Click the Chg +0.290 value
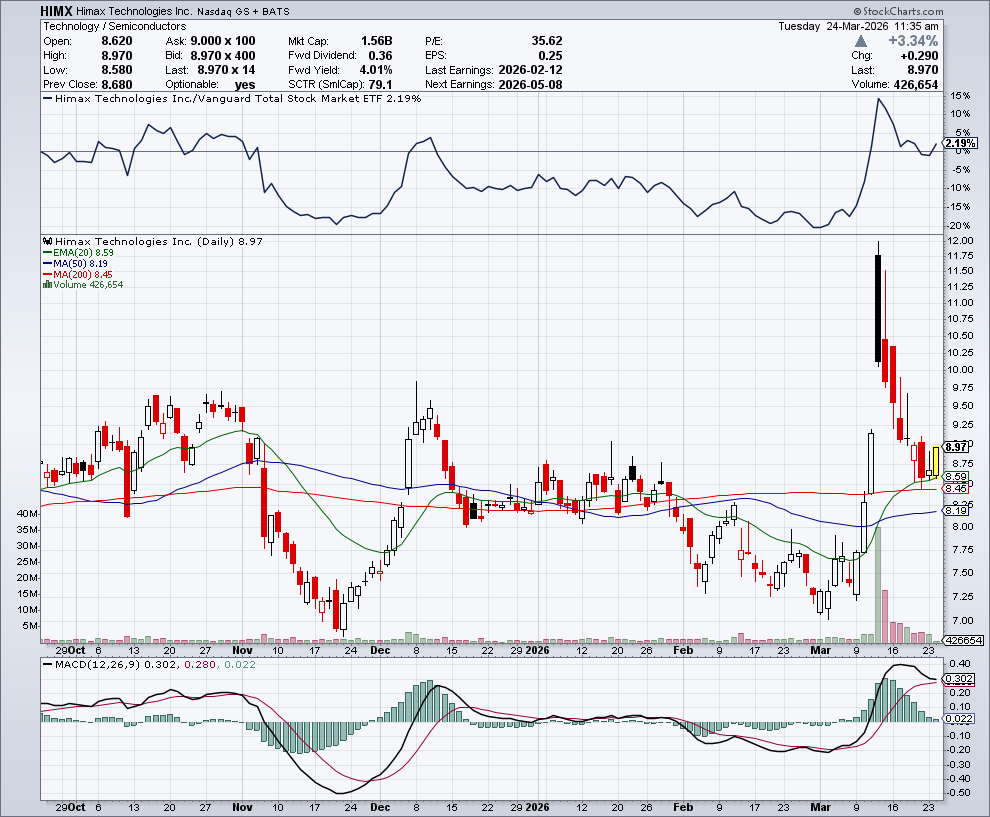 pos(919,56)
